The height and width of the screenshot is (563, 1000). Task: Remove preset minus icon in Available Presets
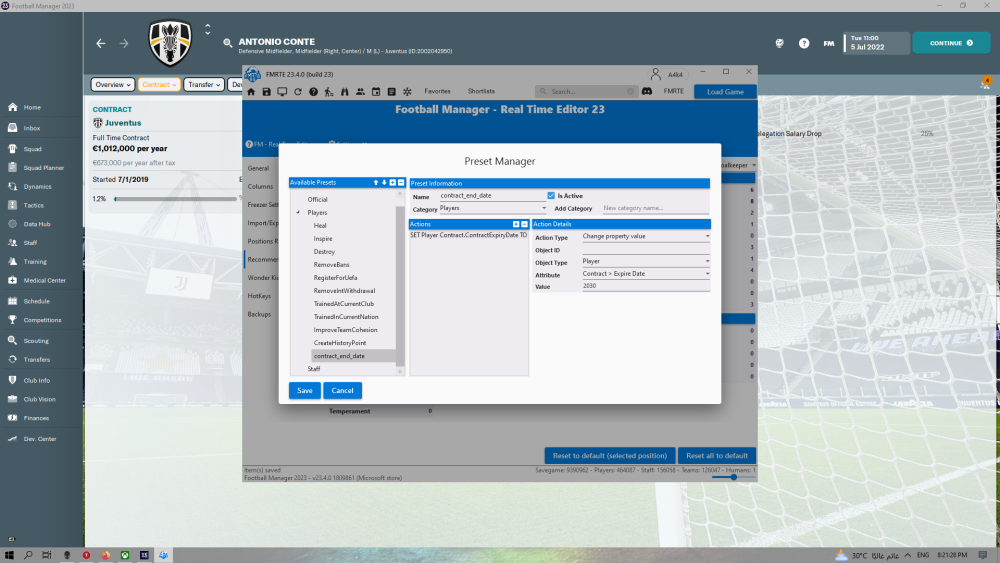coord(401,182)
